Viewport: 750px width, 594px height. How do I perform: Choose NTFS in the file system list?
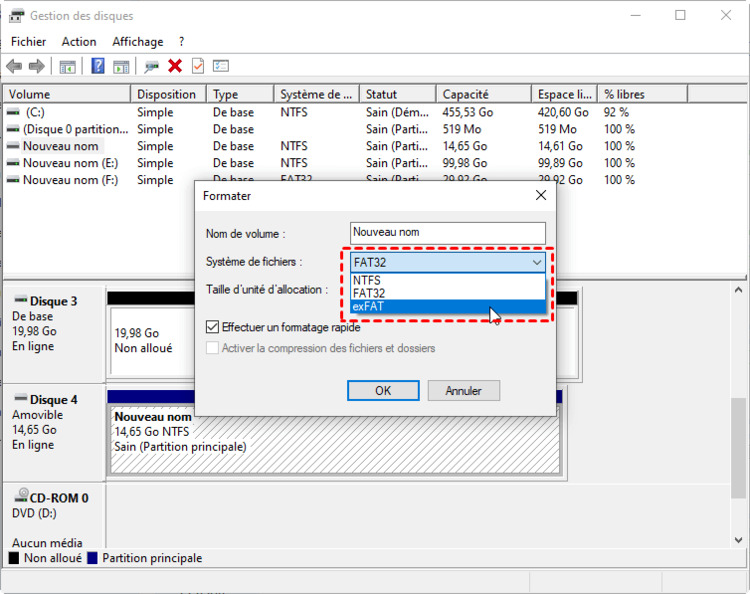point(448,280)
